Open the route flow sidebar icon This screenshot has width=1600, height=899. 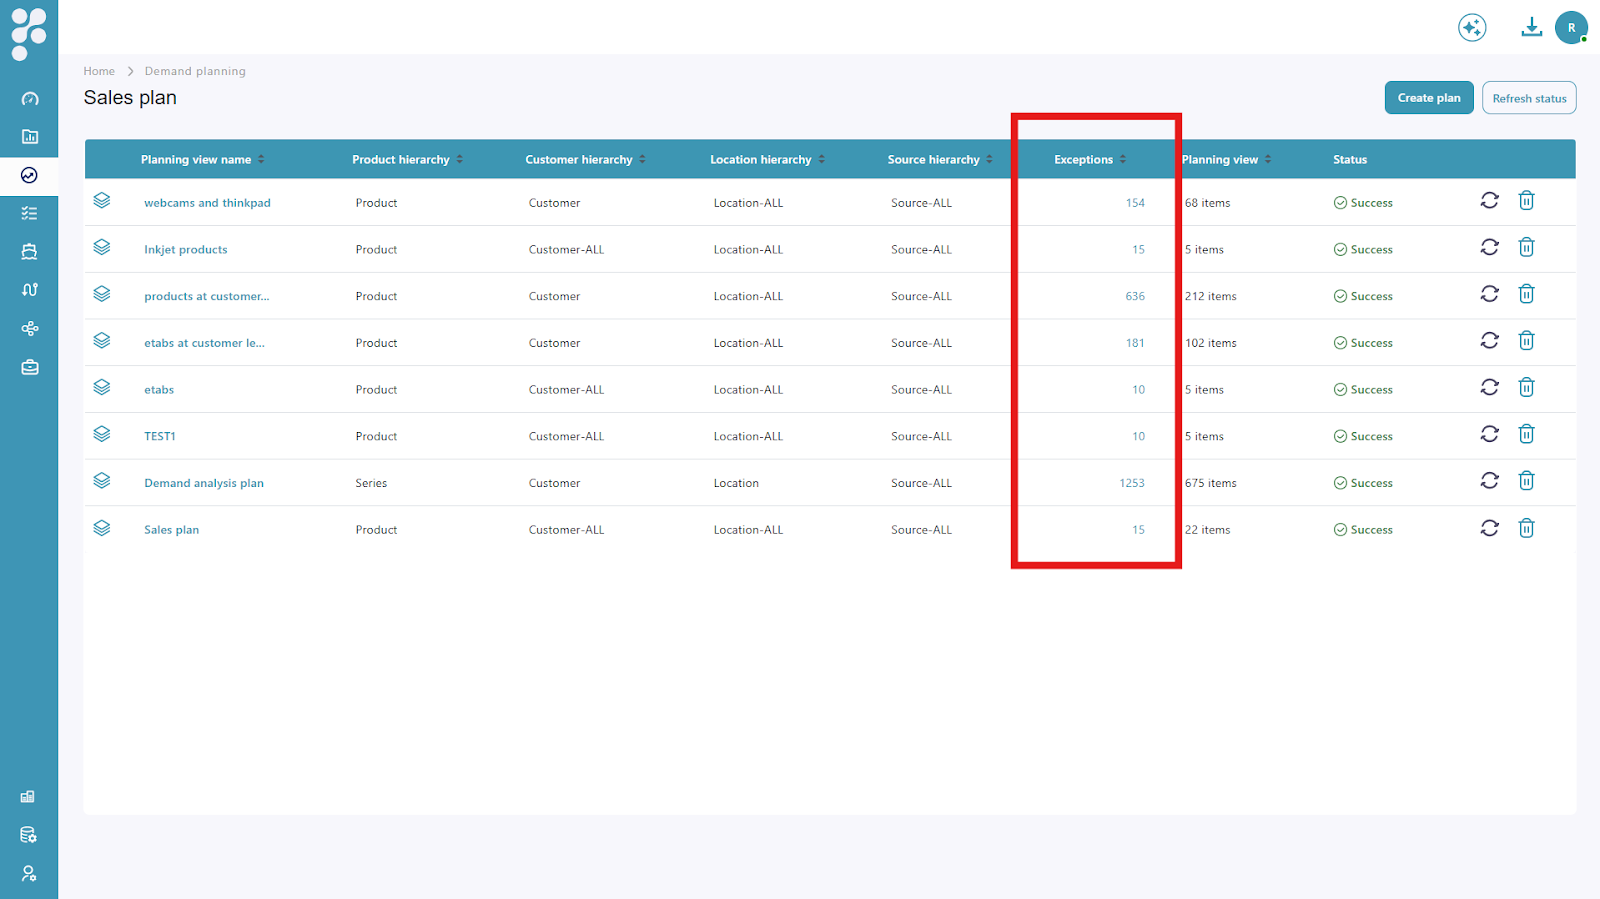pos(30,290)
